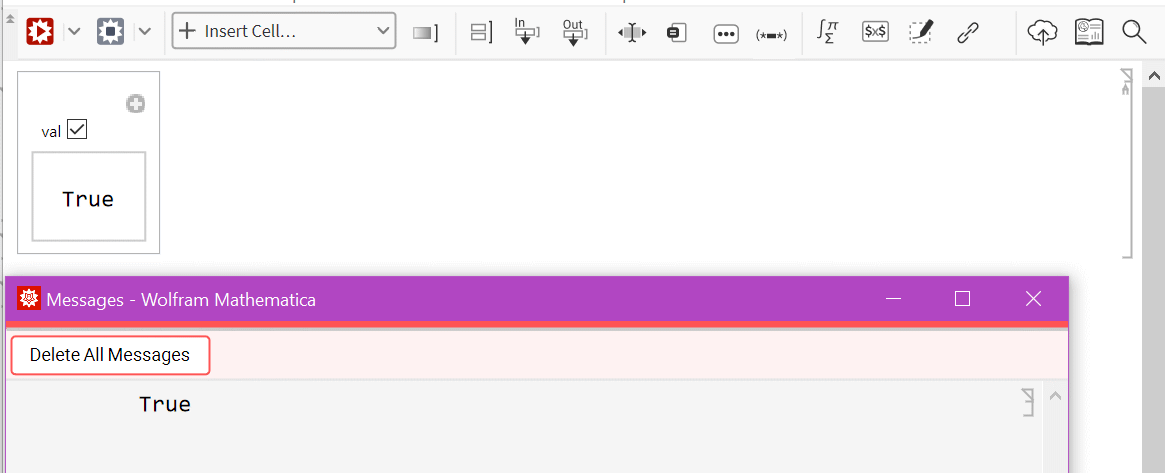This screenshot has width=1166, height=474.
Task: Click the Out cell output toolbar icon
Action: (574, 31)
